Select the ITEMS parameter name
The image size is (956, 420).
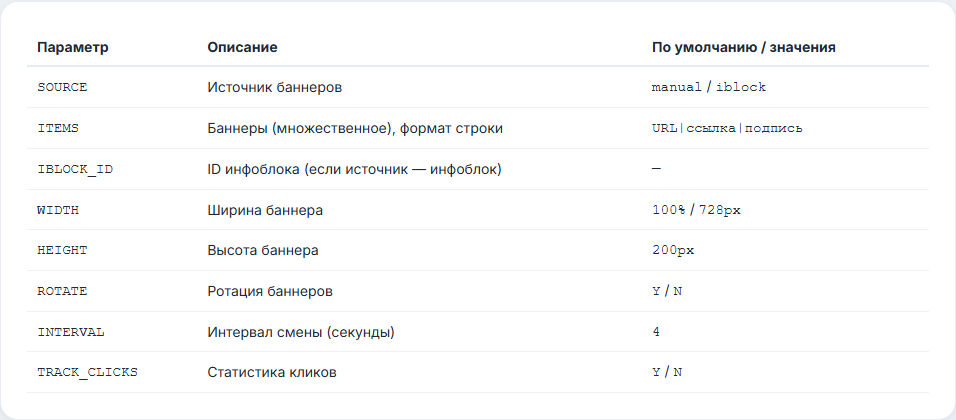coord(58,128)
